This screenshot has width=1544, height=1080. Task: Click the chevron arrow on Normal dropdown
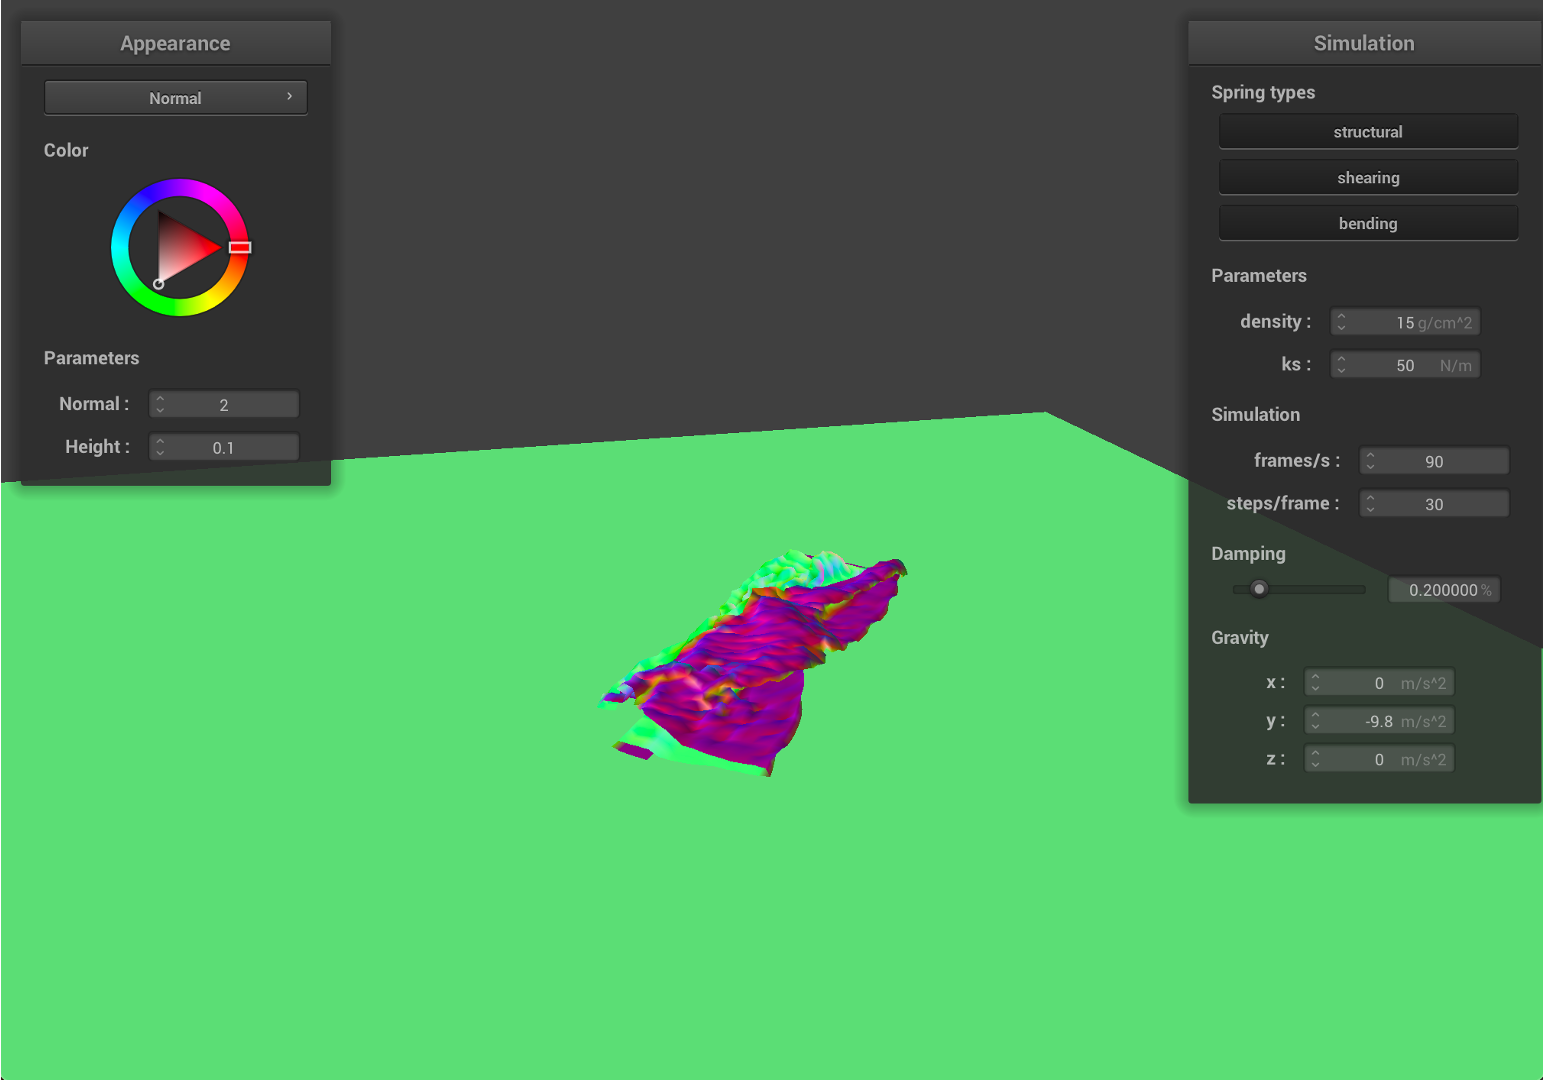290,97
